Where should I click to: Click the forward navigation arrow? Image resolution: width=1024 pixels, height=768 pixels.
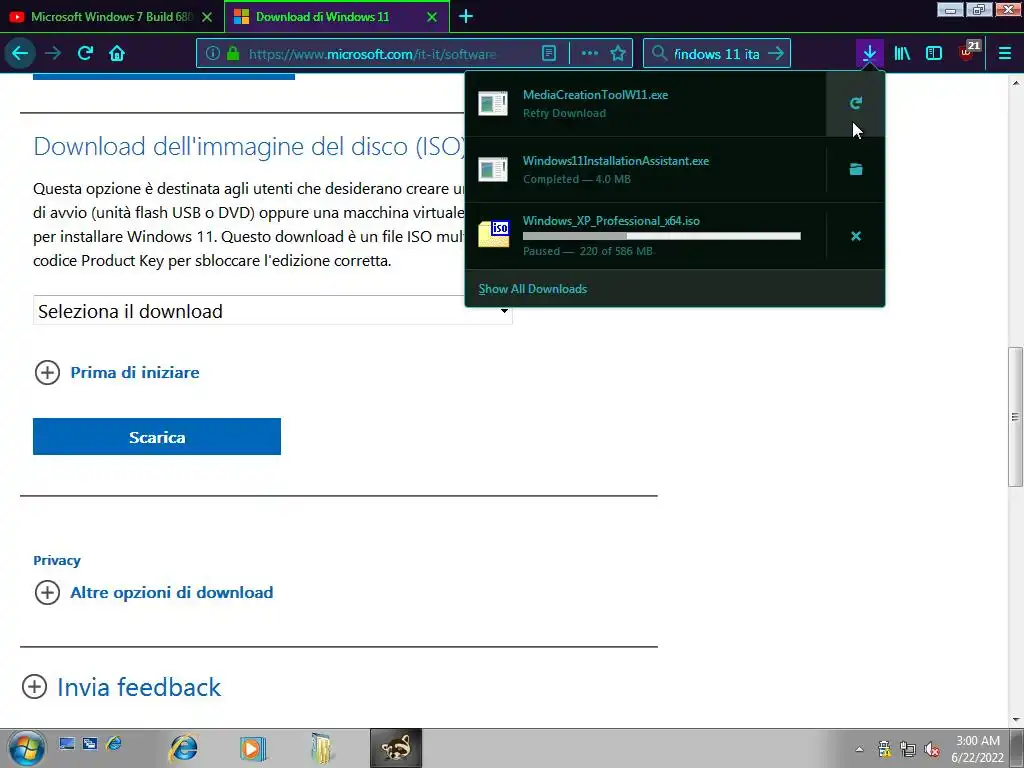pos(53,54)
